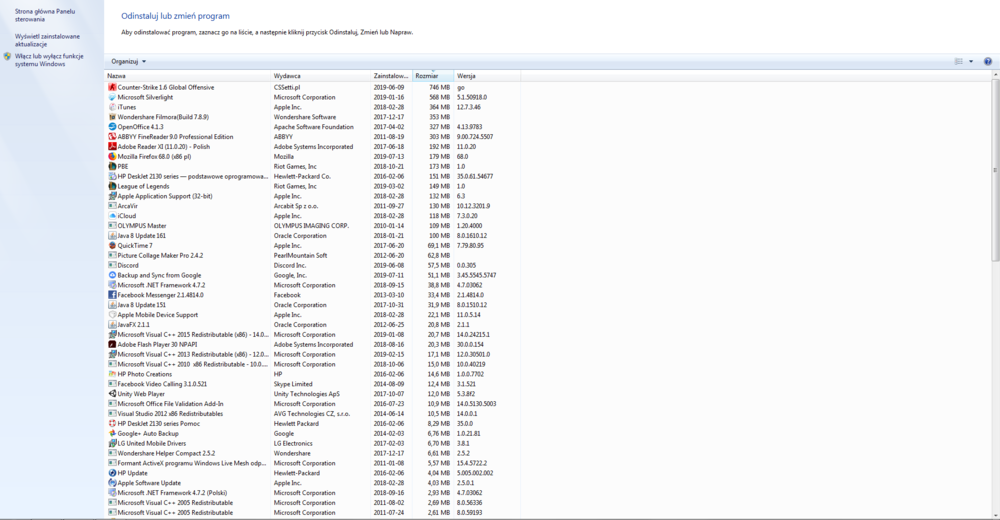Select Formant ActiveX programu Windows Live Mesh
The width and height of the screenshot is (1000, 520).
pyautogui.click(x=312, y=463)
